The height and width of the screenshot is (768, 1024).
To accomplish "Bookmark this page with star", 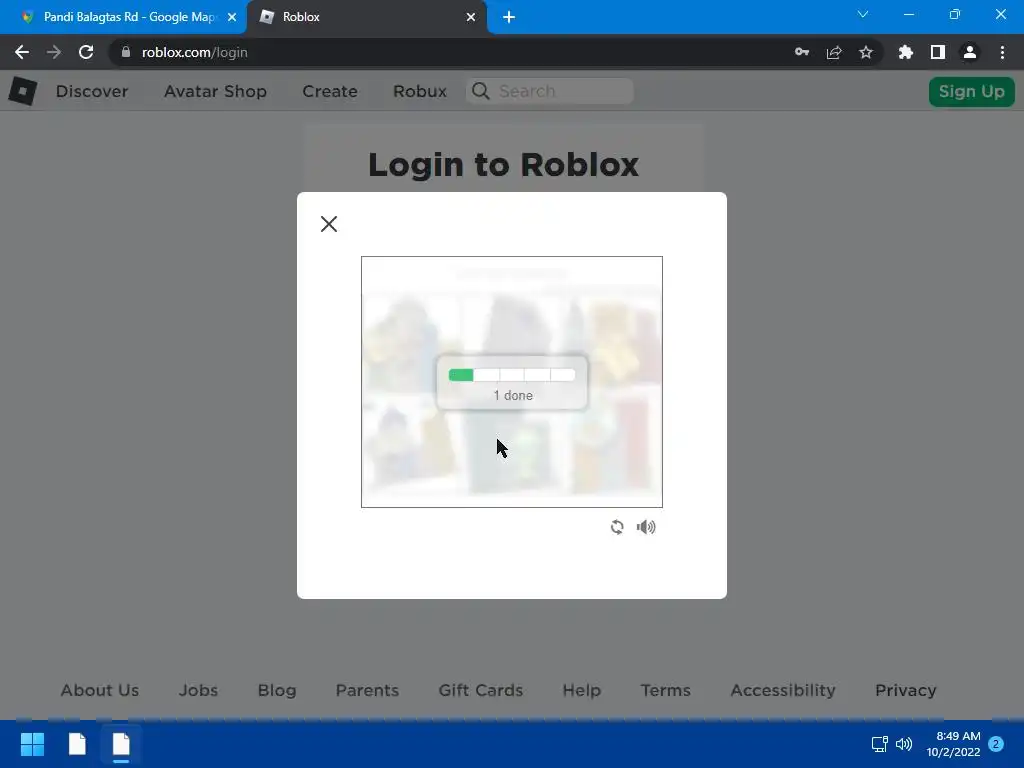I will pyautogui.click(x=866, y=52).
